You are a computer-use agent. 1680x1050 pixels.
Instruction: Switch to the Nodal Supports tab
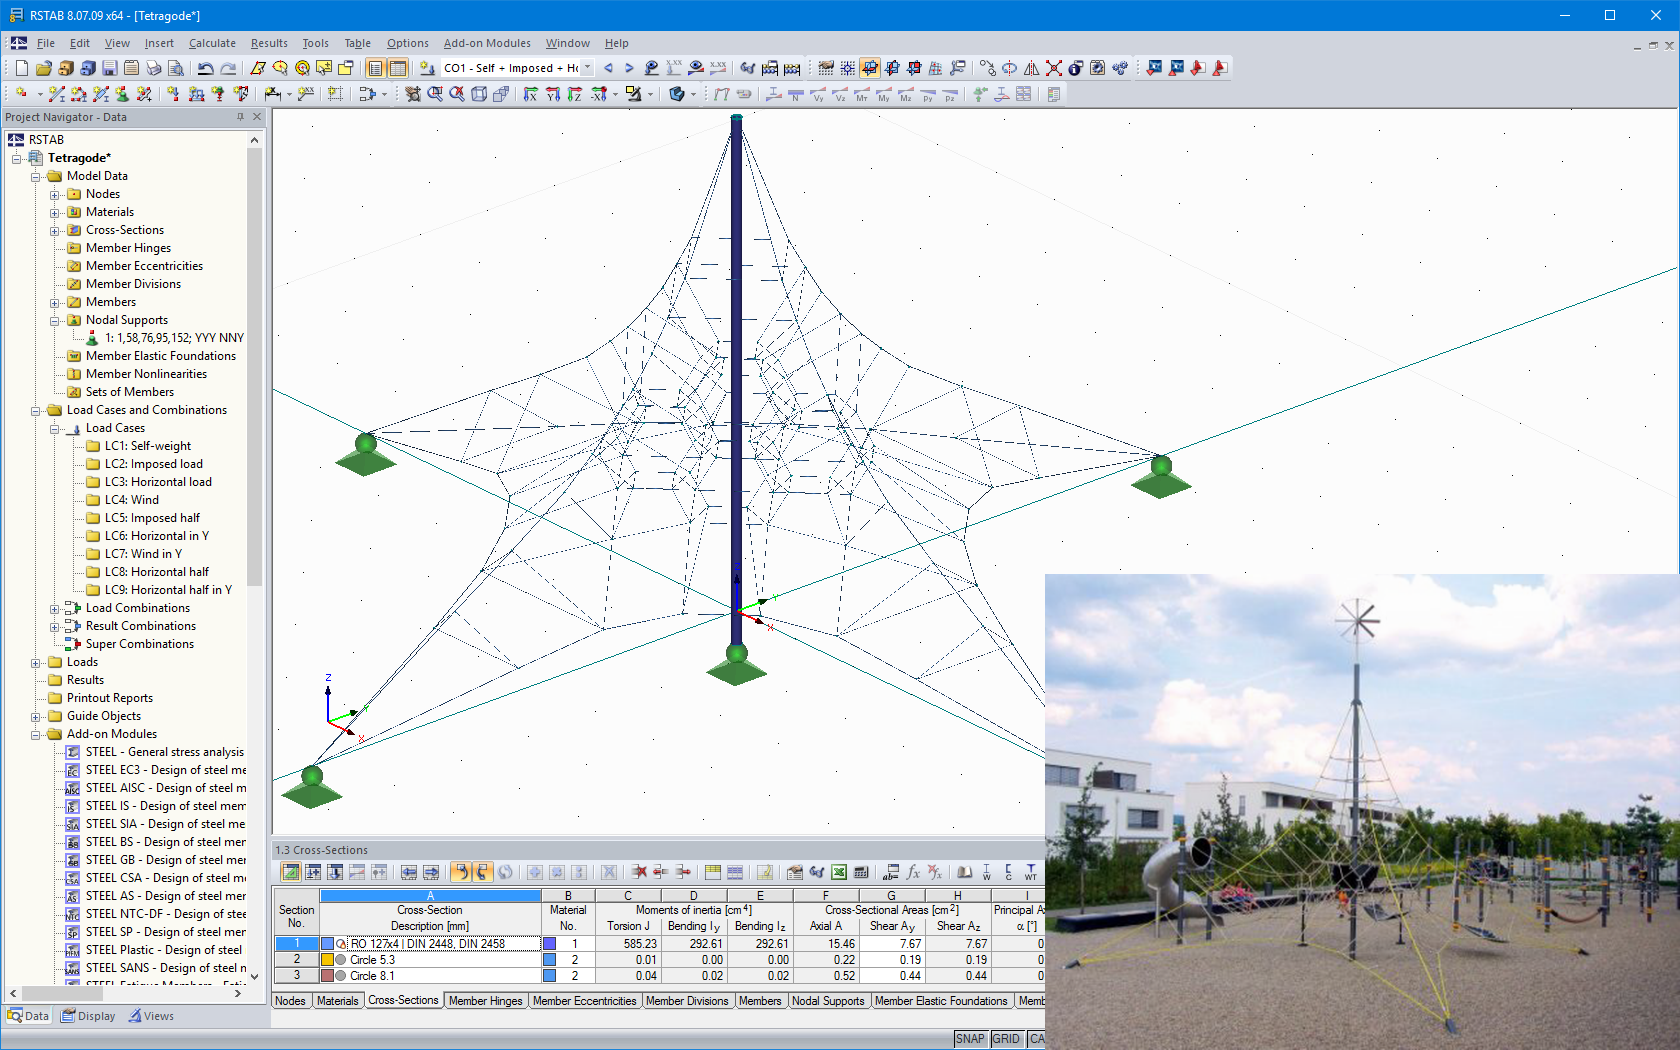pyautogui.click(x=828, y=1001)
